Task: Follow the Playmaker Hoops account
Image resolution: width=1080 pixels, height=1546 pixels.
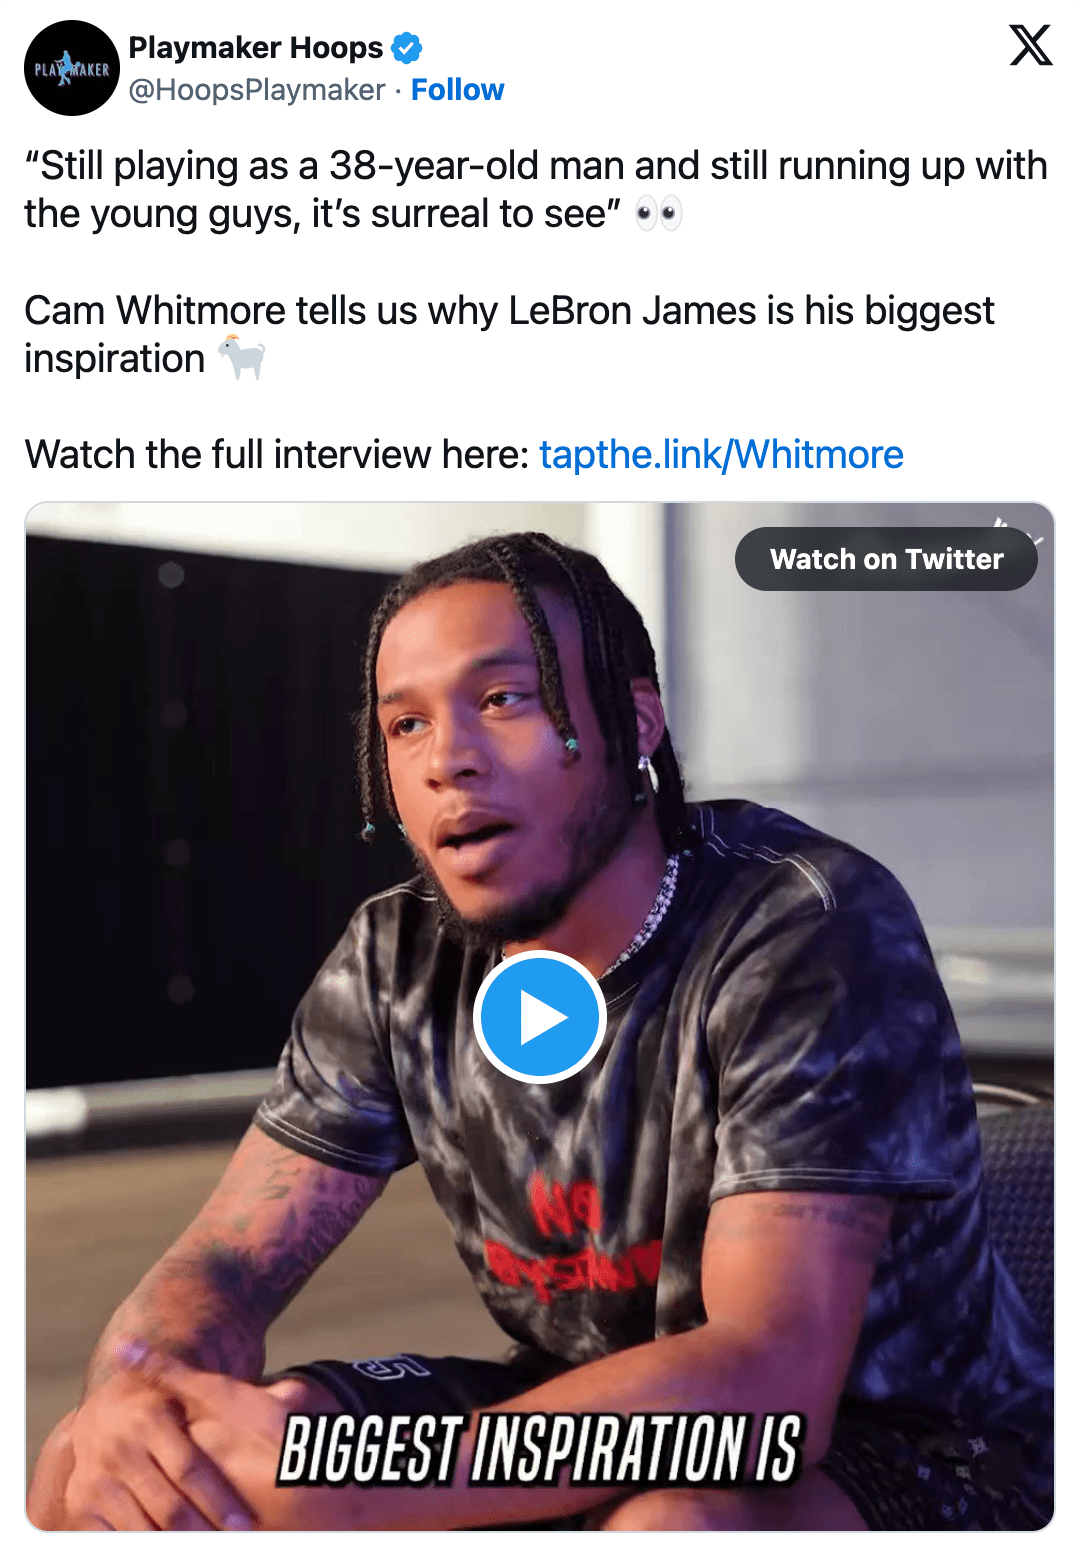Action: point(457,90)
